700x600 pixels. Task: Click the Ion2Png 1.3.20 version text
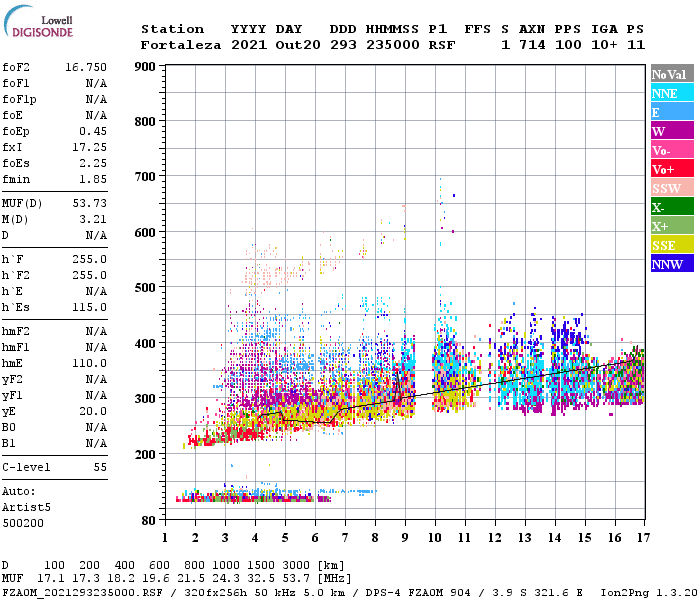(649, 593)
